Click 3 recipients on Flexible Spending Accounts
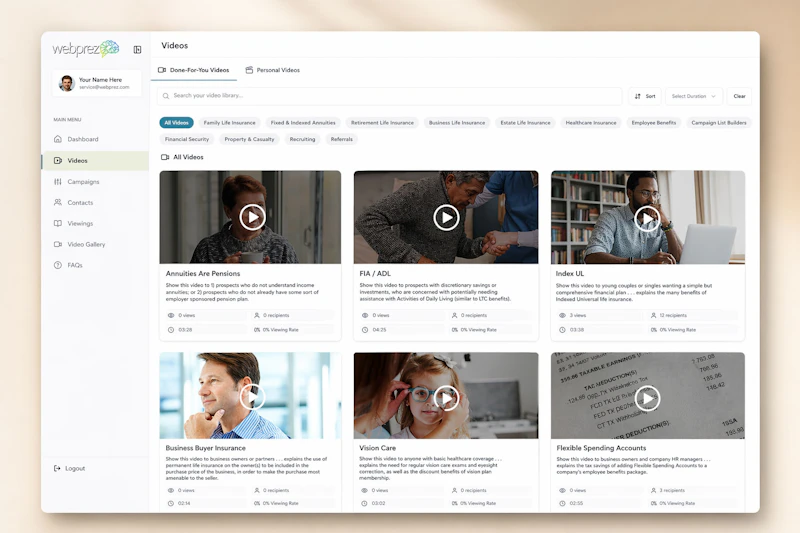 pos(667,490)
